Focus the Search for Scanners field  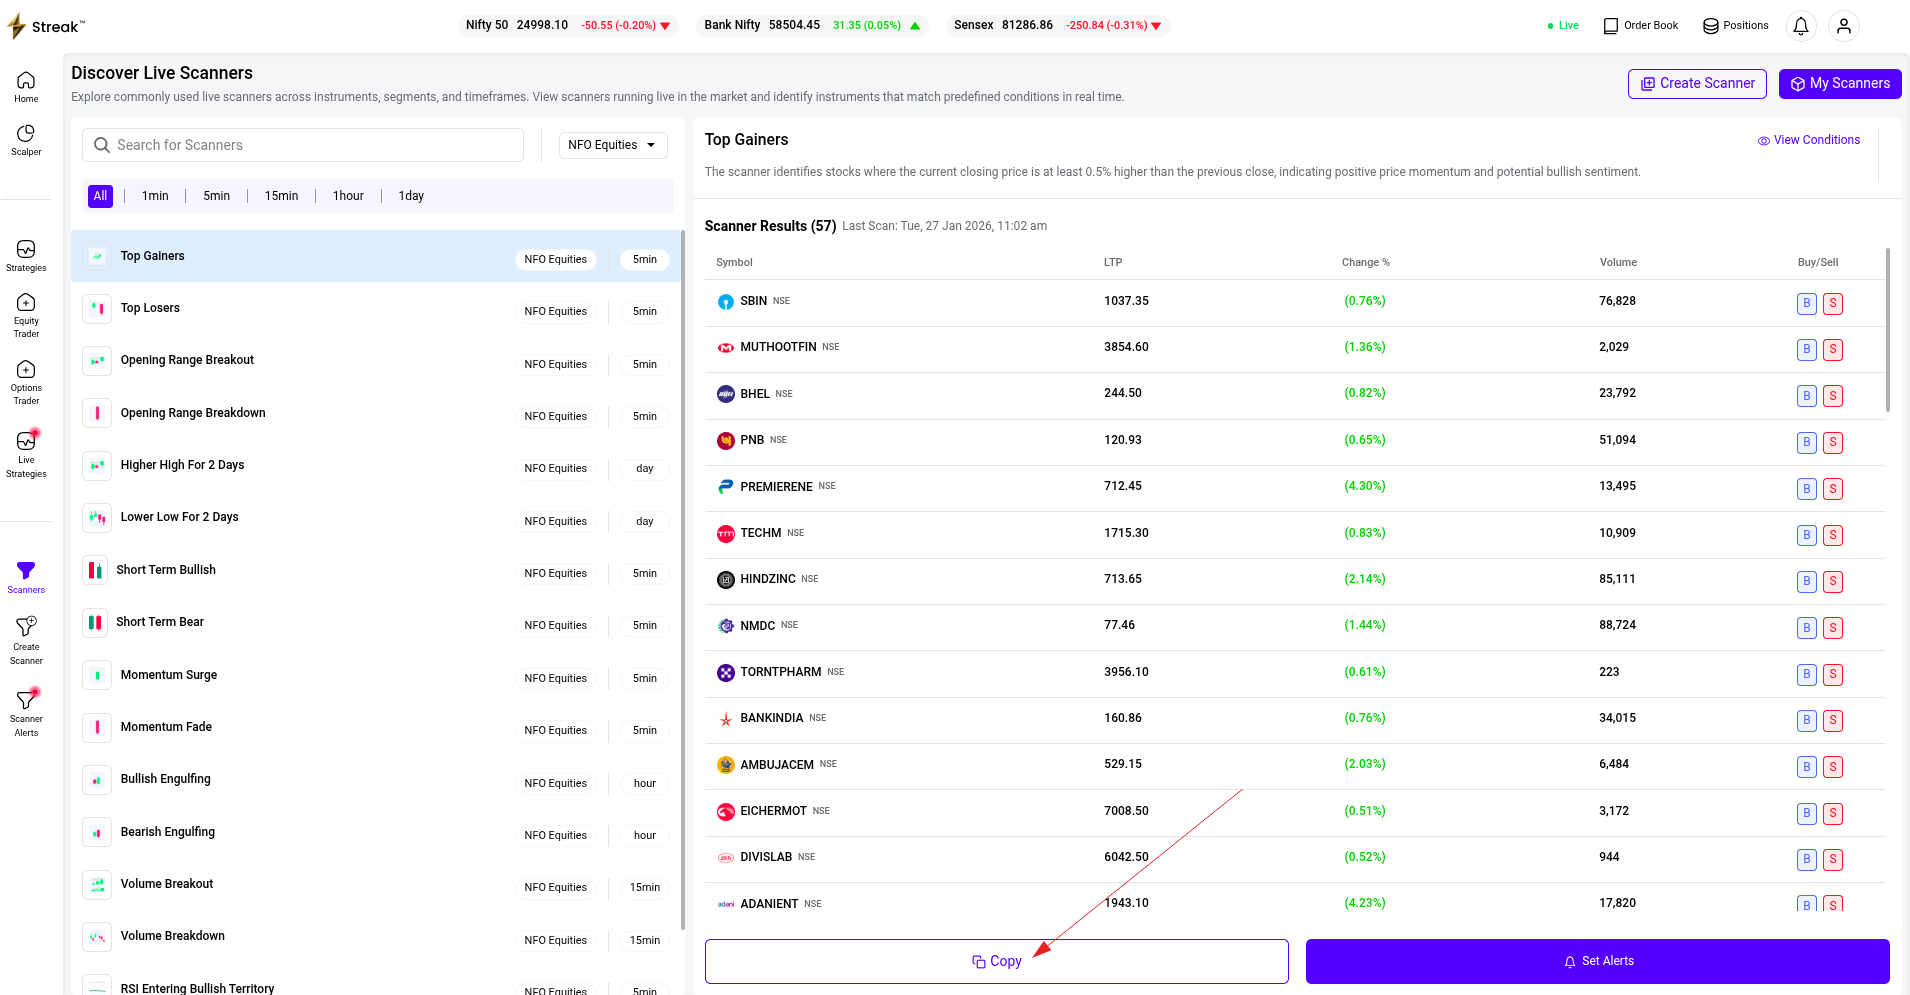(303, 145)
